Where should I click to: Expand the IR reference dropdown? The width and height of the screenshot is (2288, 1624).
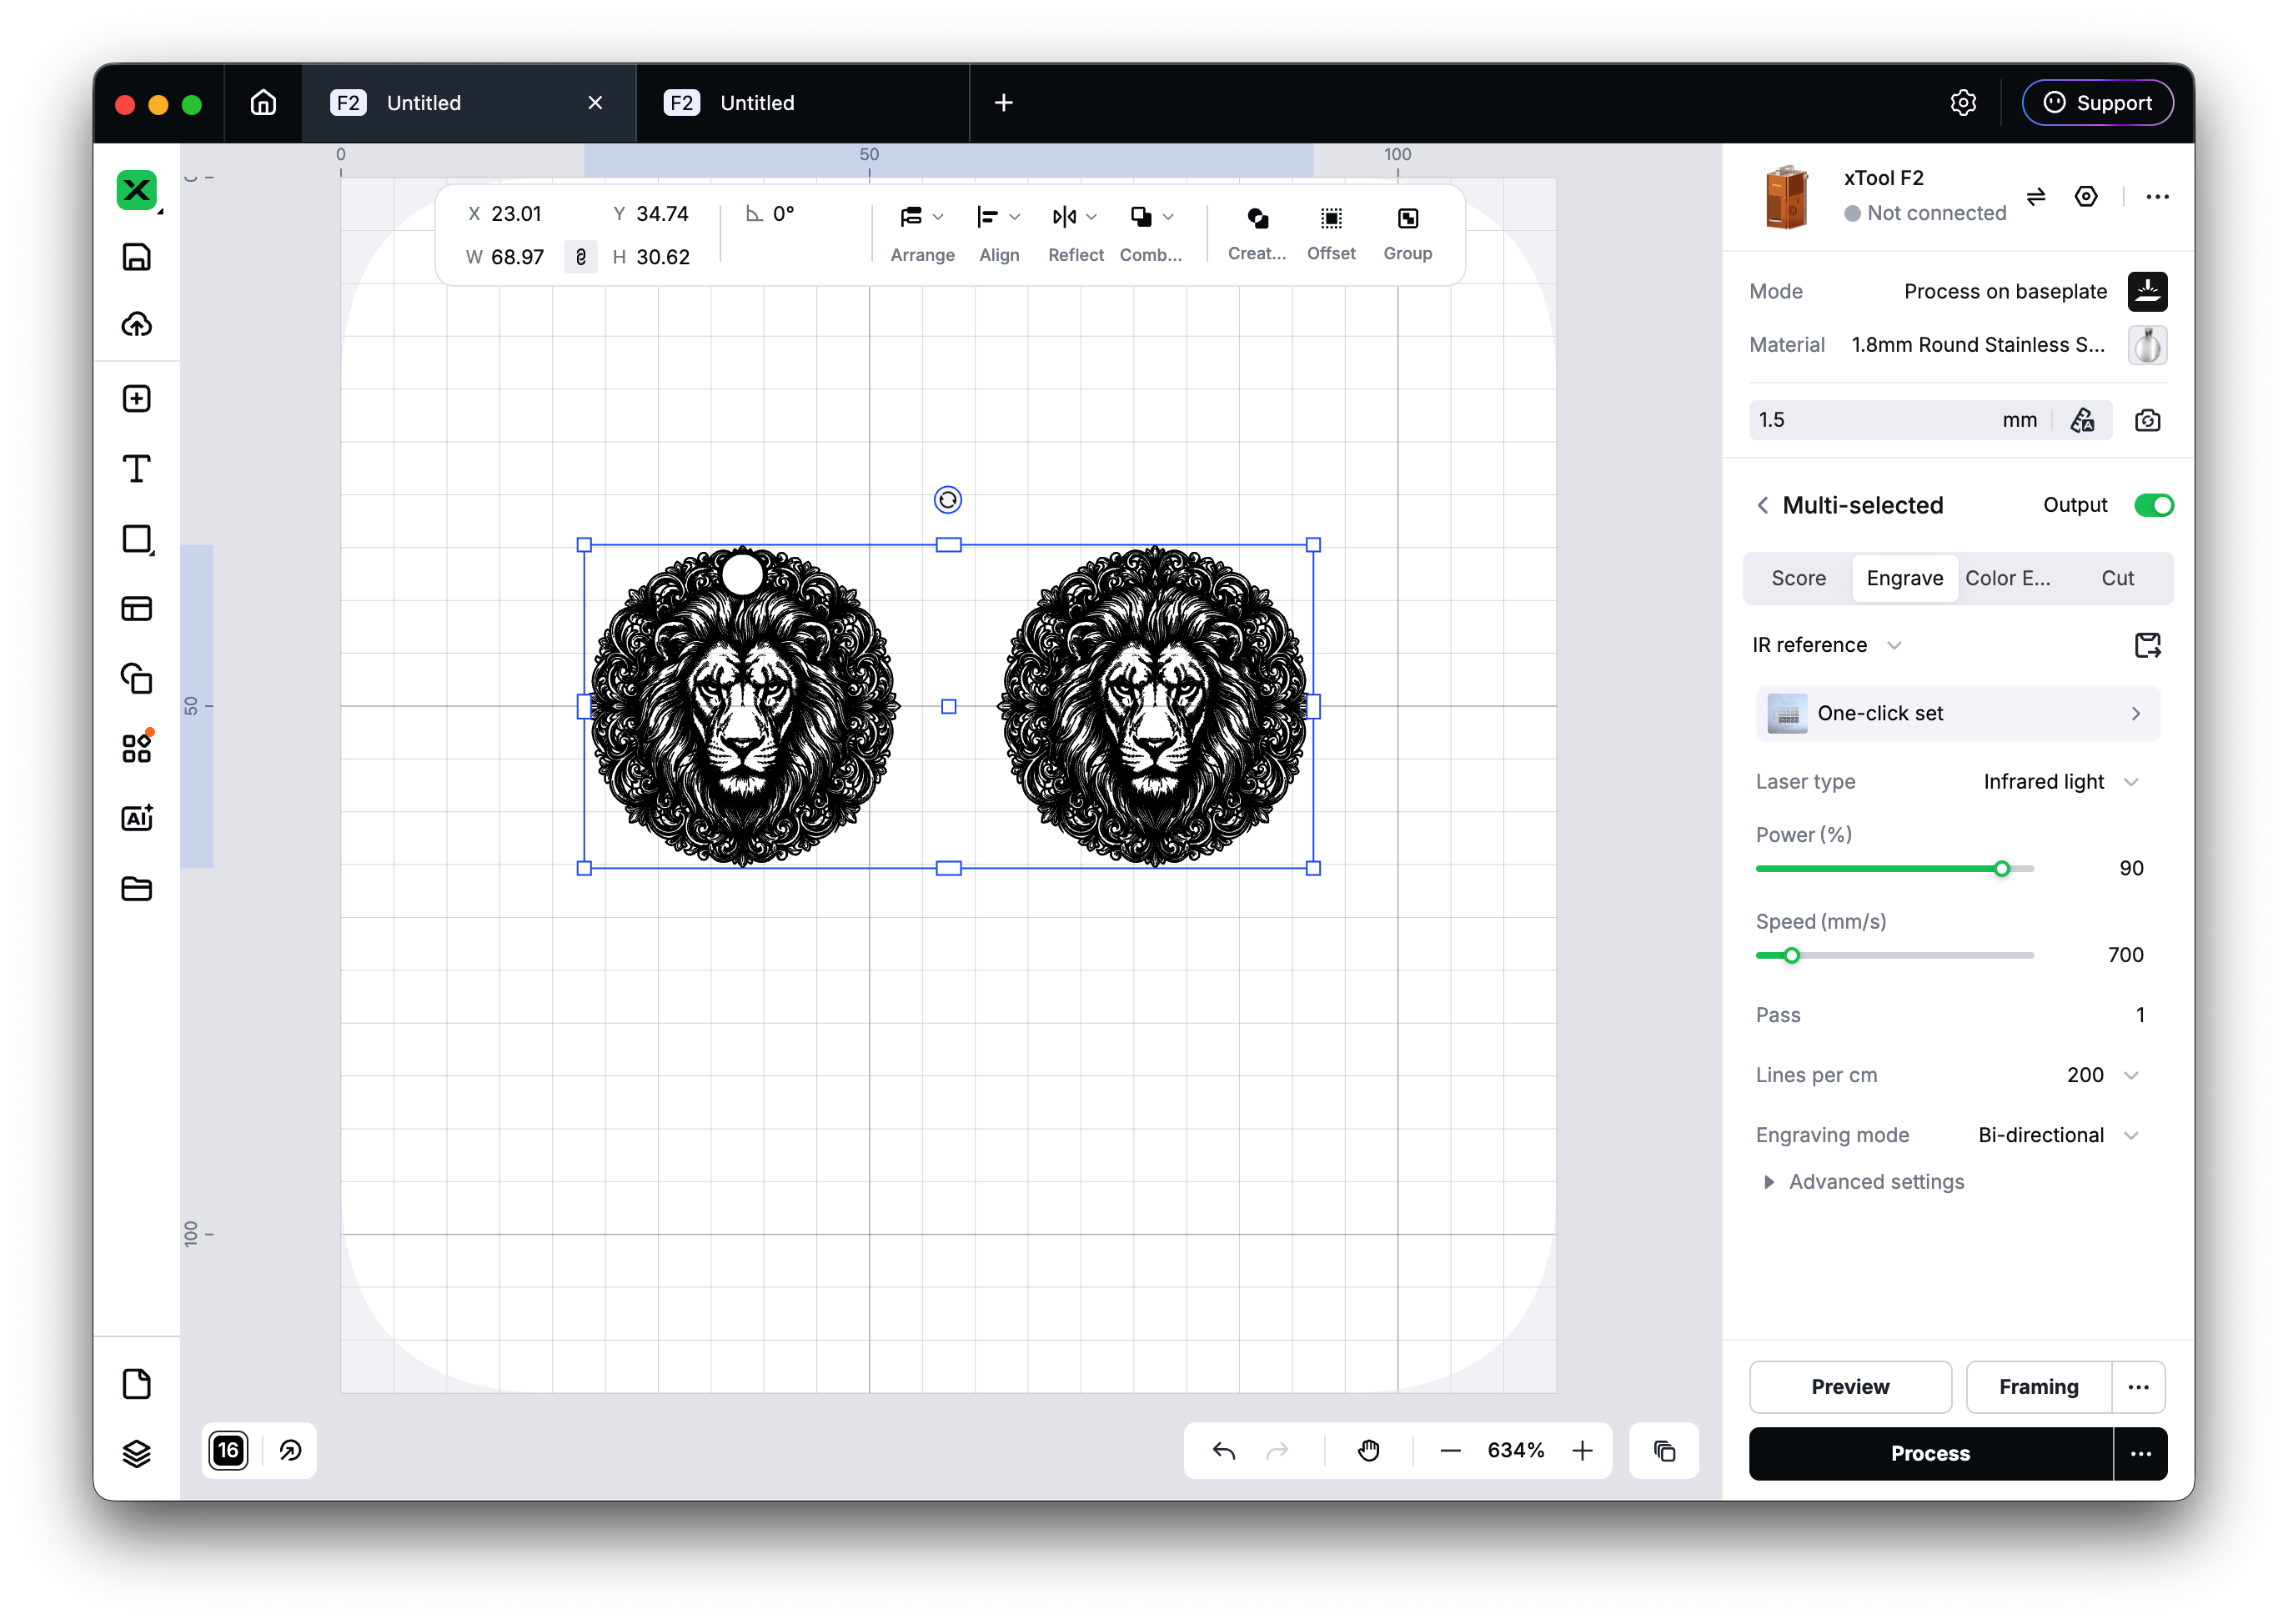coord(1826,645)
